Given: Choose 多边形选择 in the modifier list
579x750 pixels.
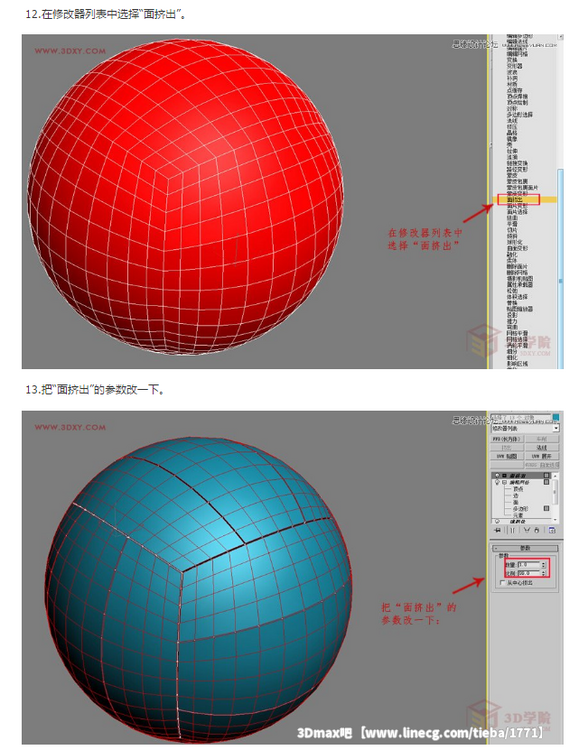Looking at the screenshot, I should (520, 115).
